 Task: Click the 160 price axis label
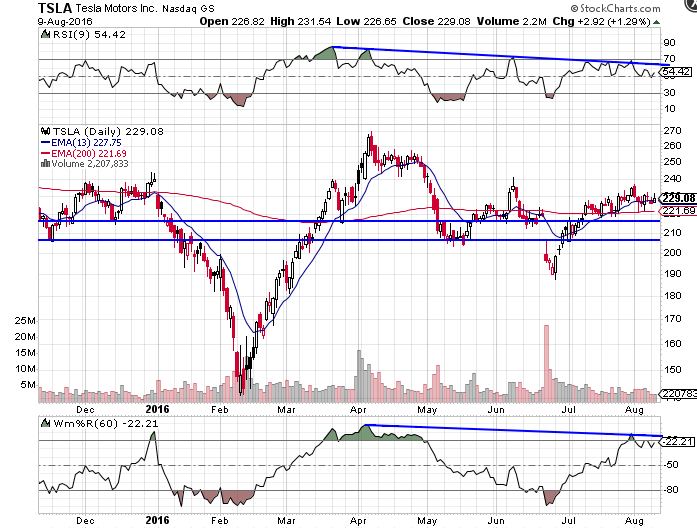tap(673, 343)
